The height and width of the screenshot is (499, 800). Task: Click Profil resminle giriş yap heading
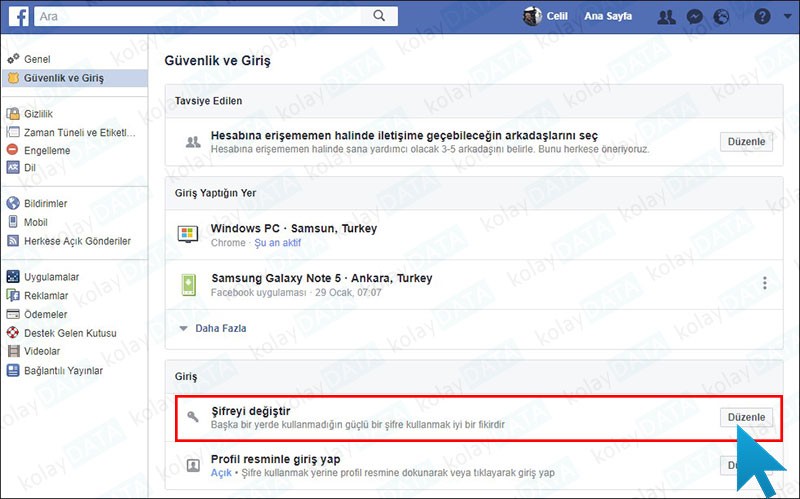(276, 459)
